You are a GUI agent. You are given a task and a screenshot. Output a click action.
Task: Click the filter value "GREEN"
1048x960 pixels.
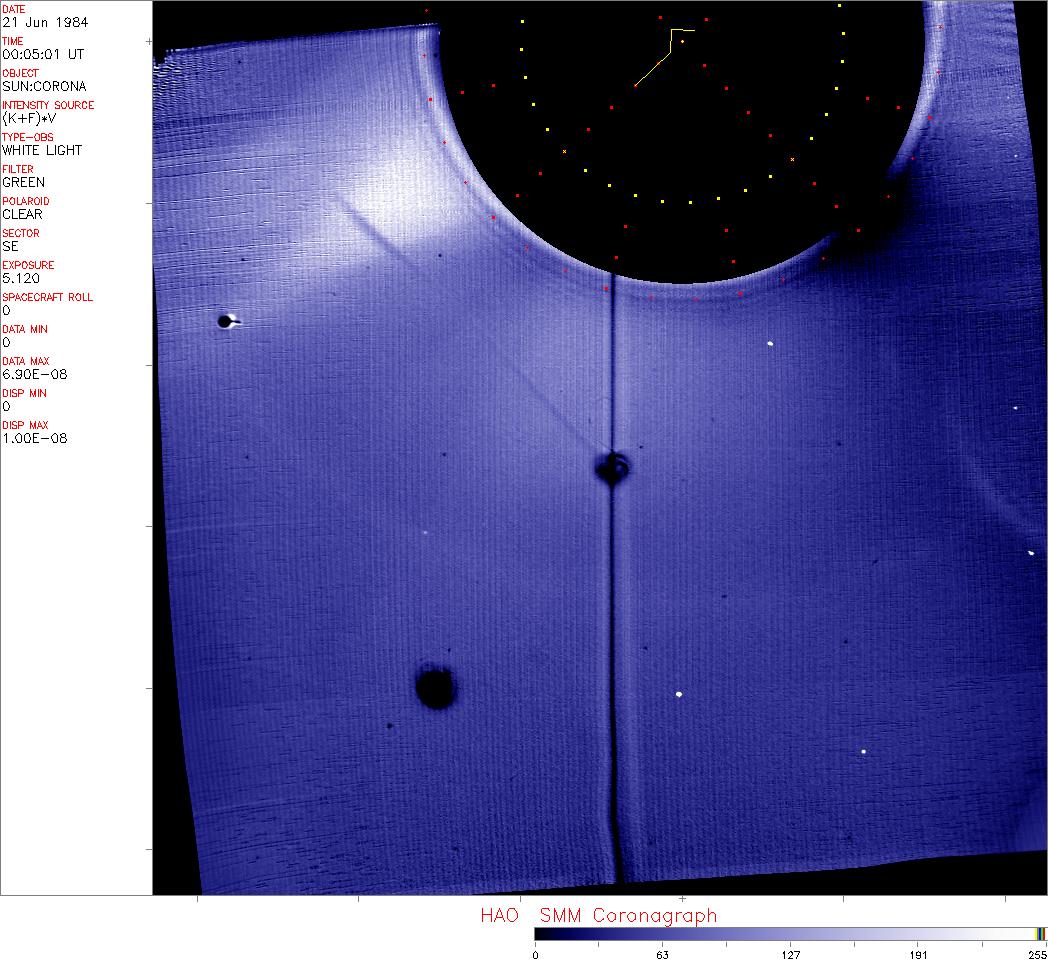pos(23,182)
